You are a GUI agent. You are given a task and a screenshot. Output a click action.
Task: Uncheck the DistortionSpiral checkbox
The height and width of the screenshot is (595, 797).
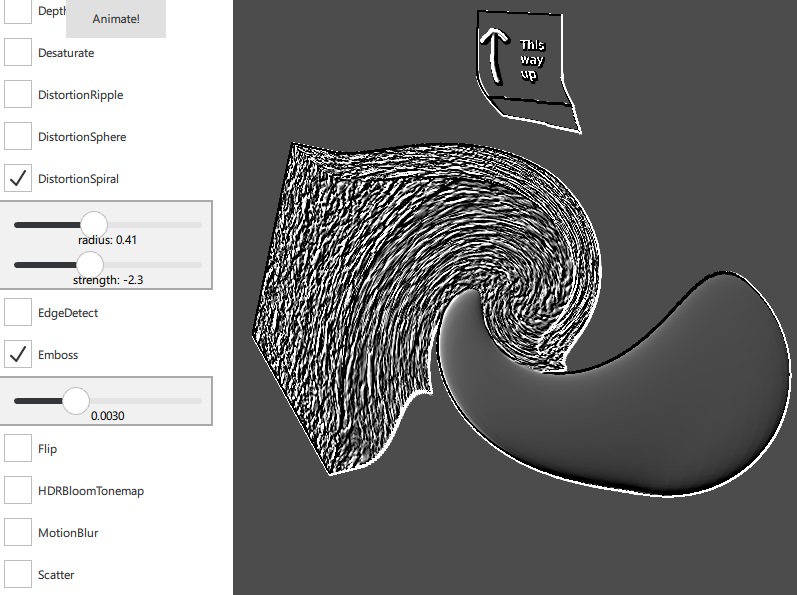pyautogui.click(x=18, y=178)
